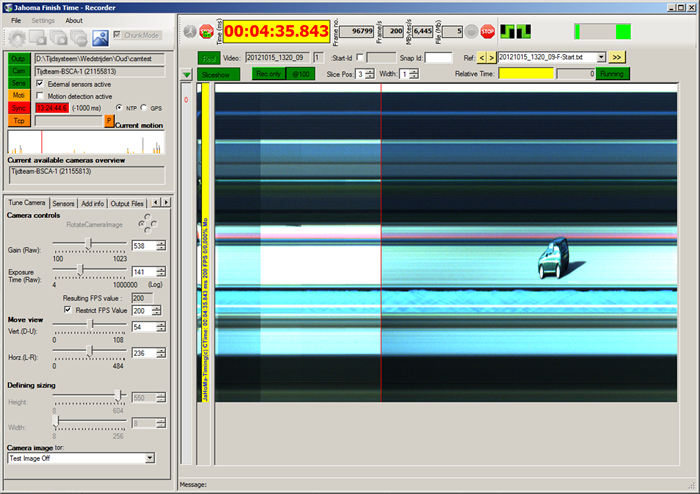
Task: Click the Gain (Raw) slider
Action: (x=89, y=244)
